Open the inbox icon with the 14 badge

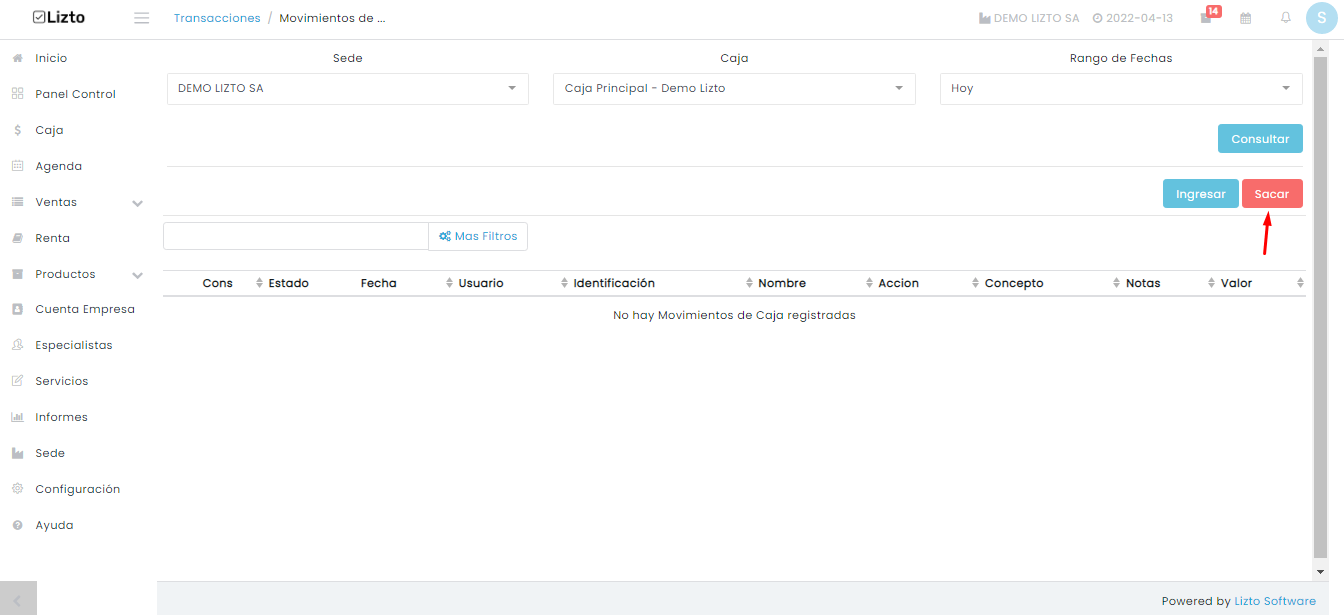coord(1206,18)
